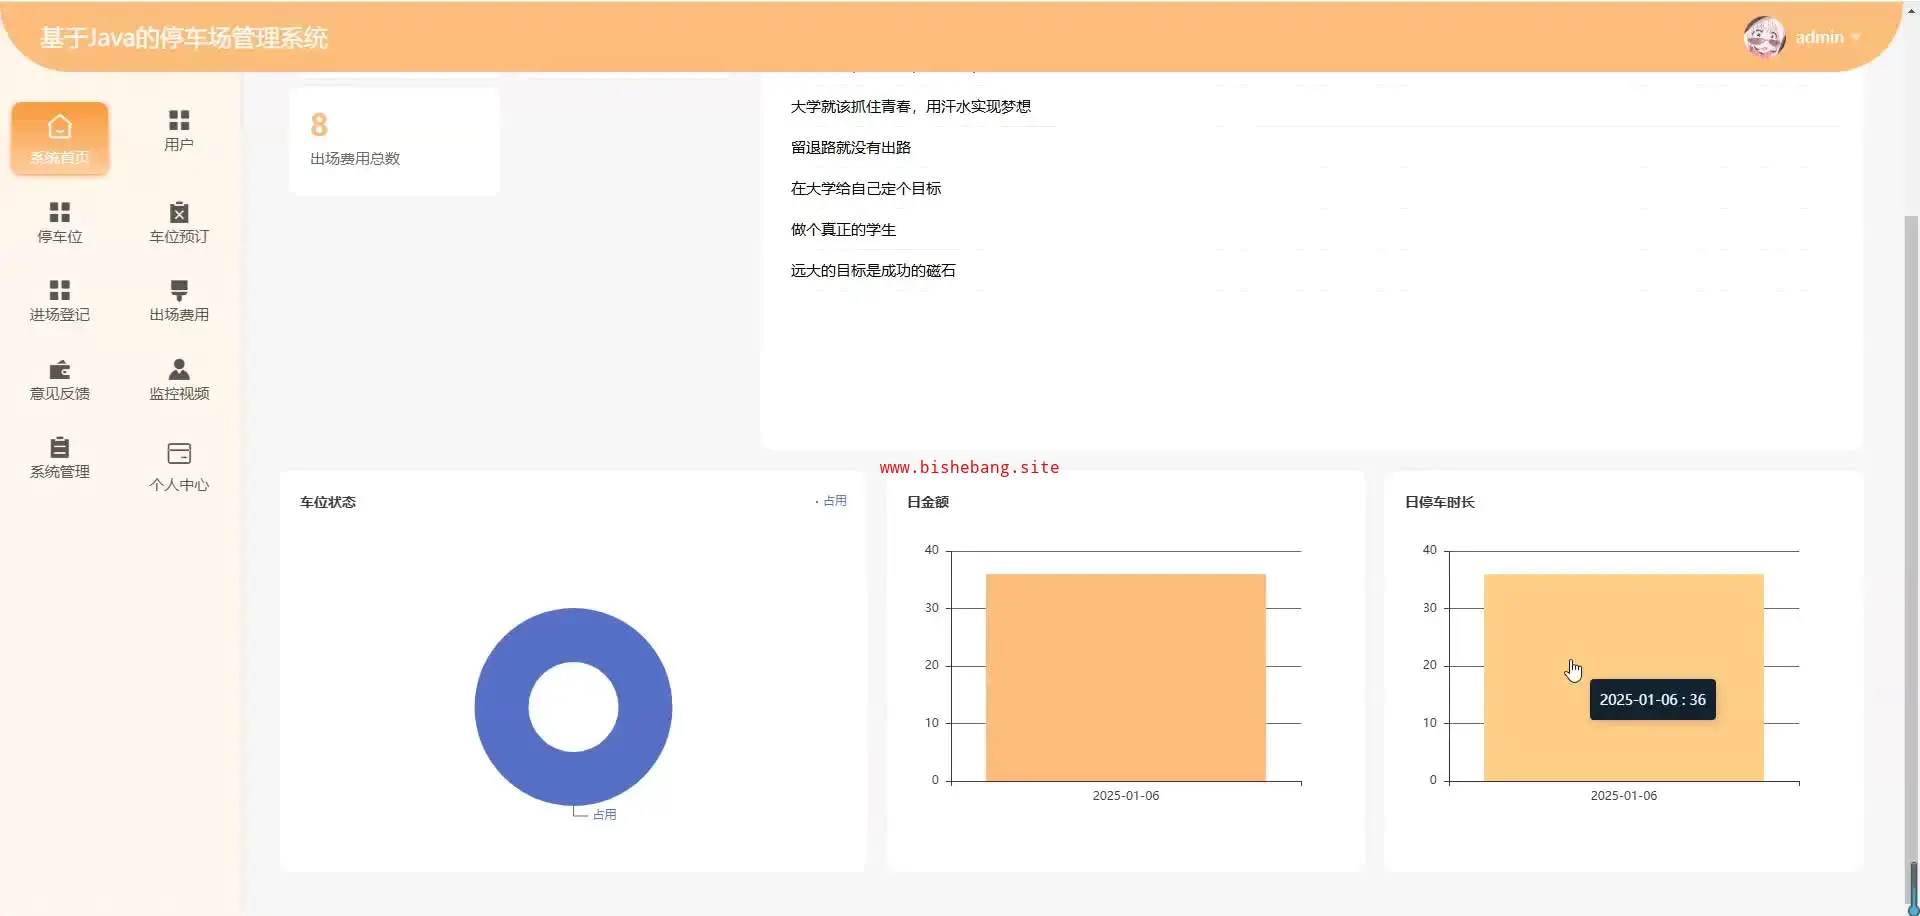Open notice 在大学给自己定个目标
Viewport: 1920px width, 916px height.
coord(866,189)
